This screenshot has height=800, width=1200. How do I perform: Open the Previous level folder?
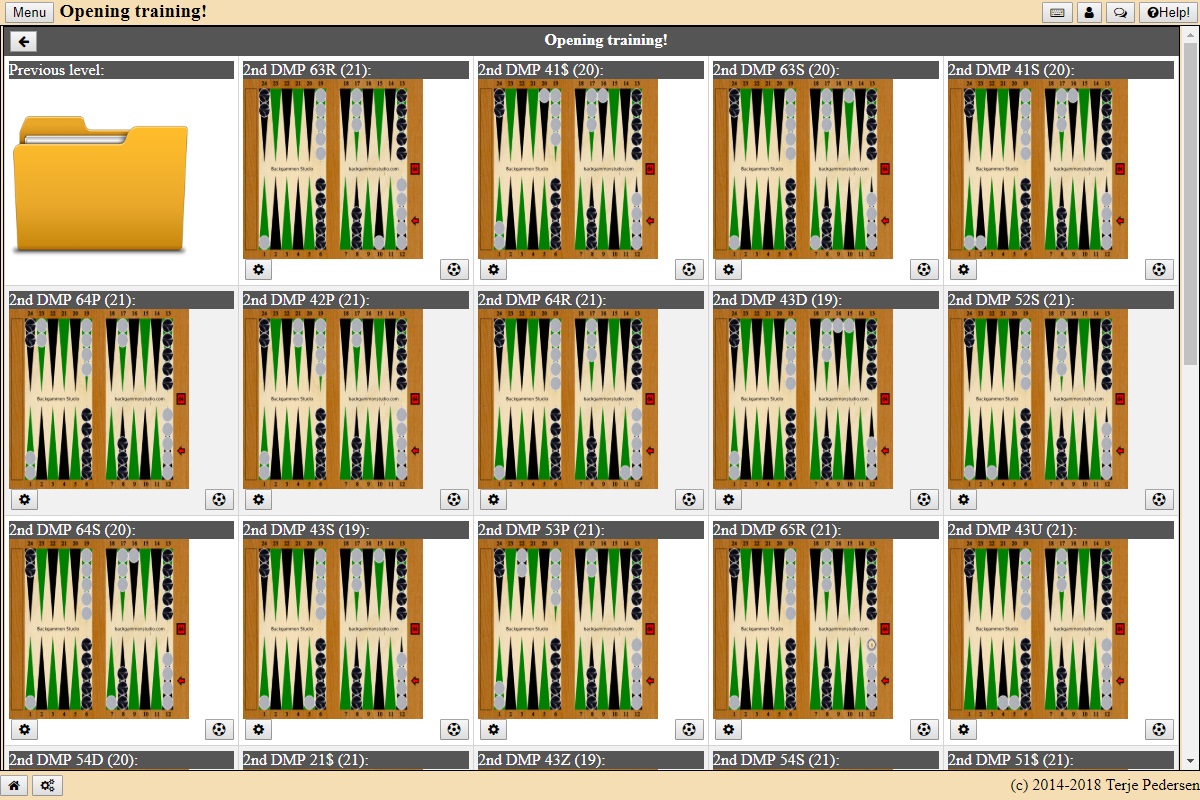100,183
